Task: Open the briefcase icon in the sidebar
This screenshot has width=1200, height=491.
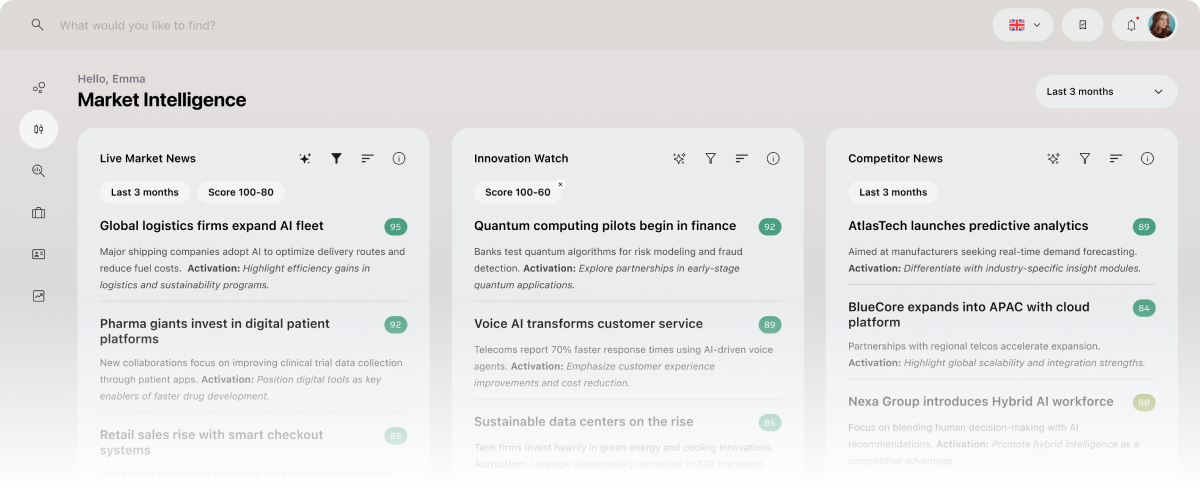Action: (38, 212)
